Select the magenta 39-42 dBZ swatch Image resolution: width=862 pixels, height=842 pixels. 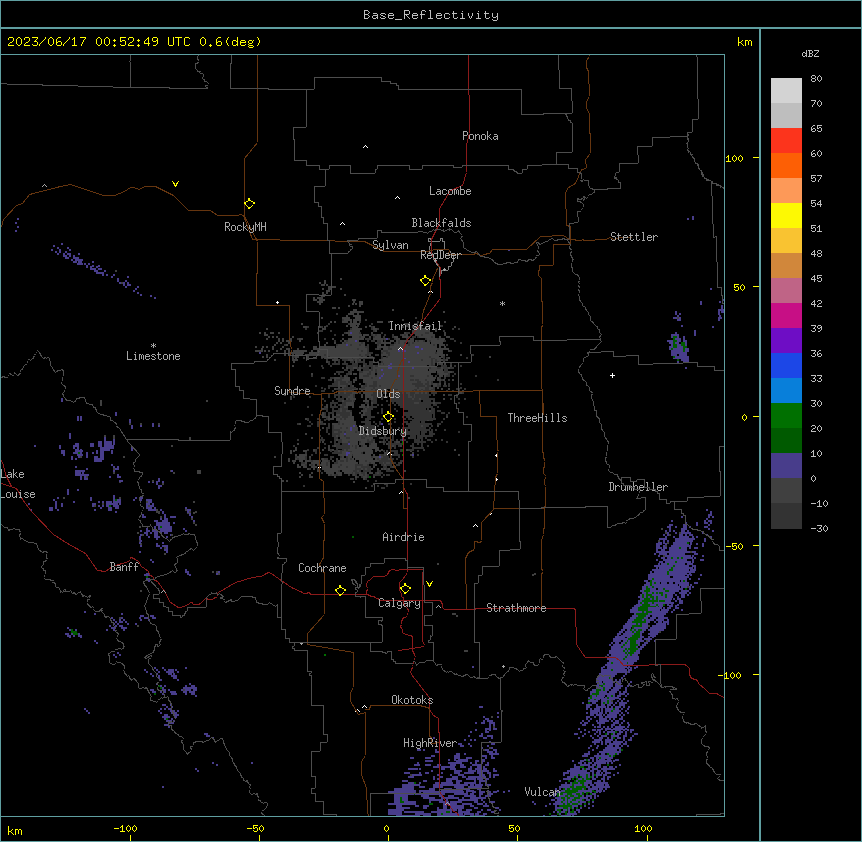(x=786, y=315)
